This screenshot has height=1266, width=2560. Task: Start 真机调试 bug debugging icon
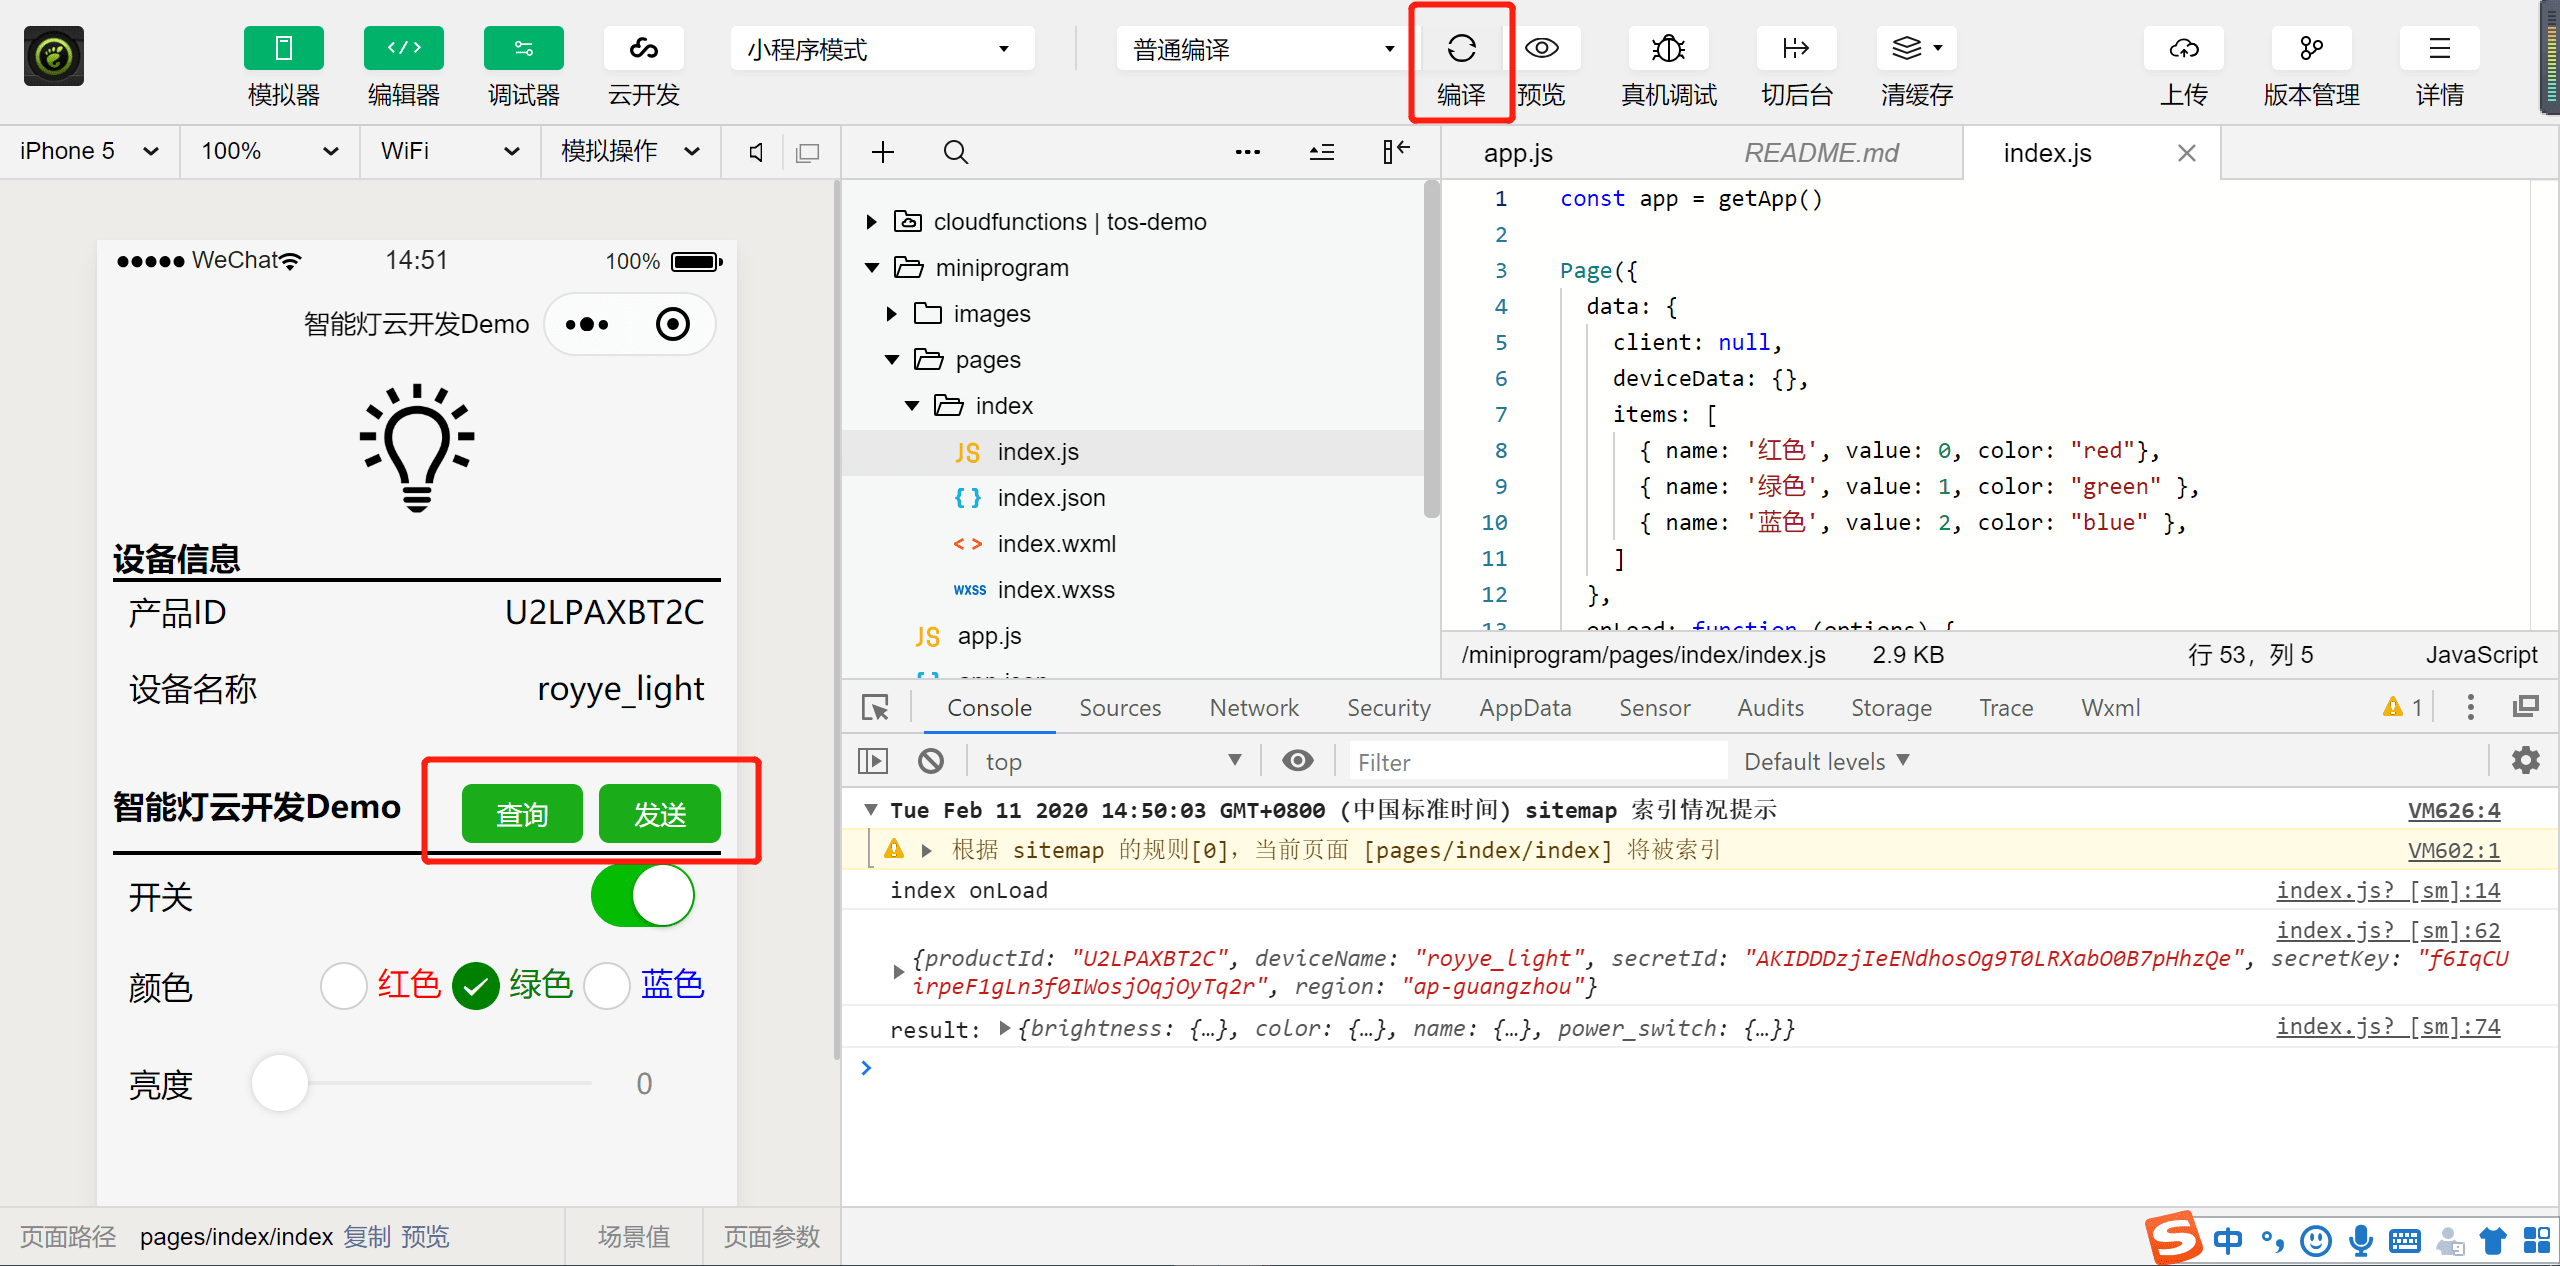(1668, 48)
